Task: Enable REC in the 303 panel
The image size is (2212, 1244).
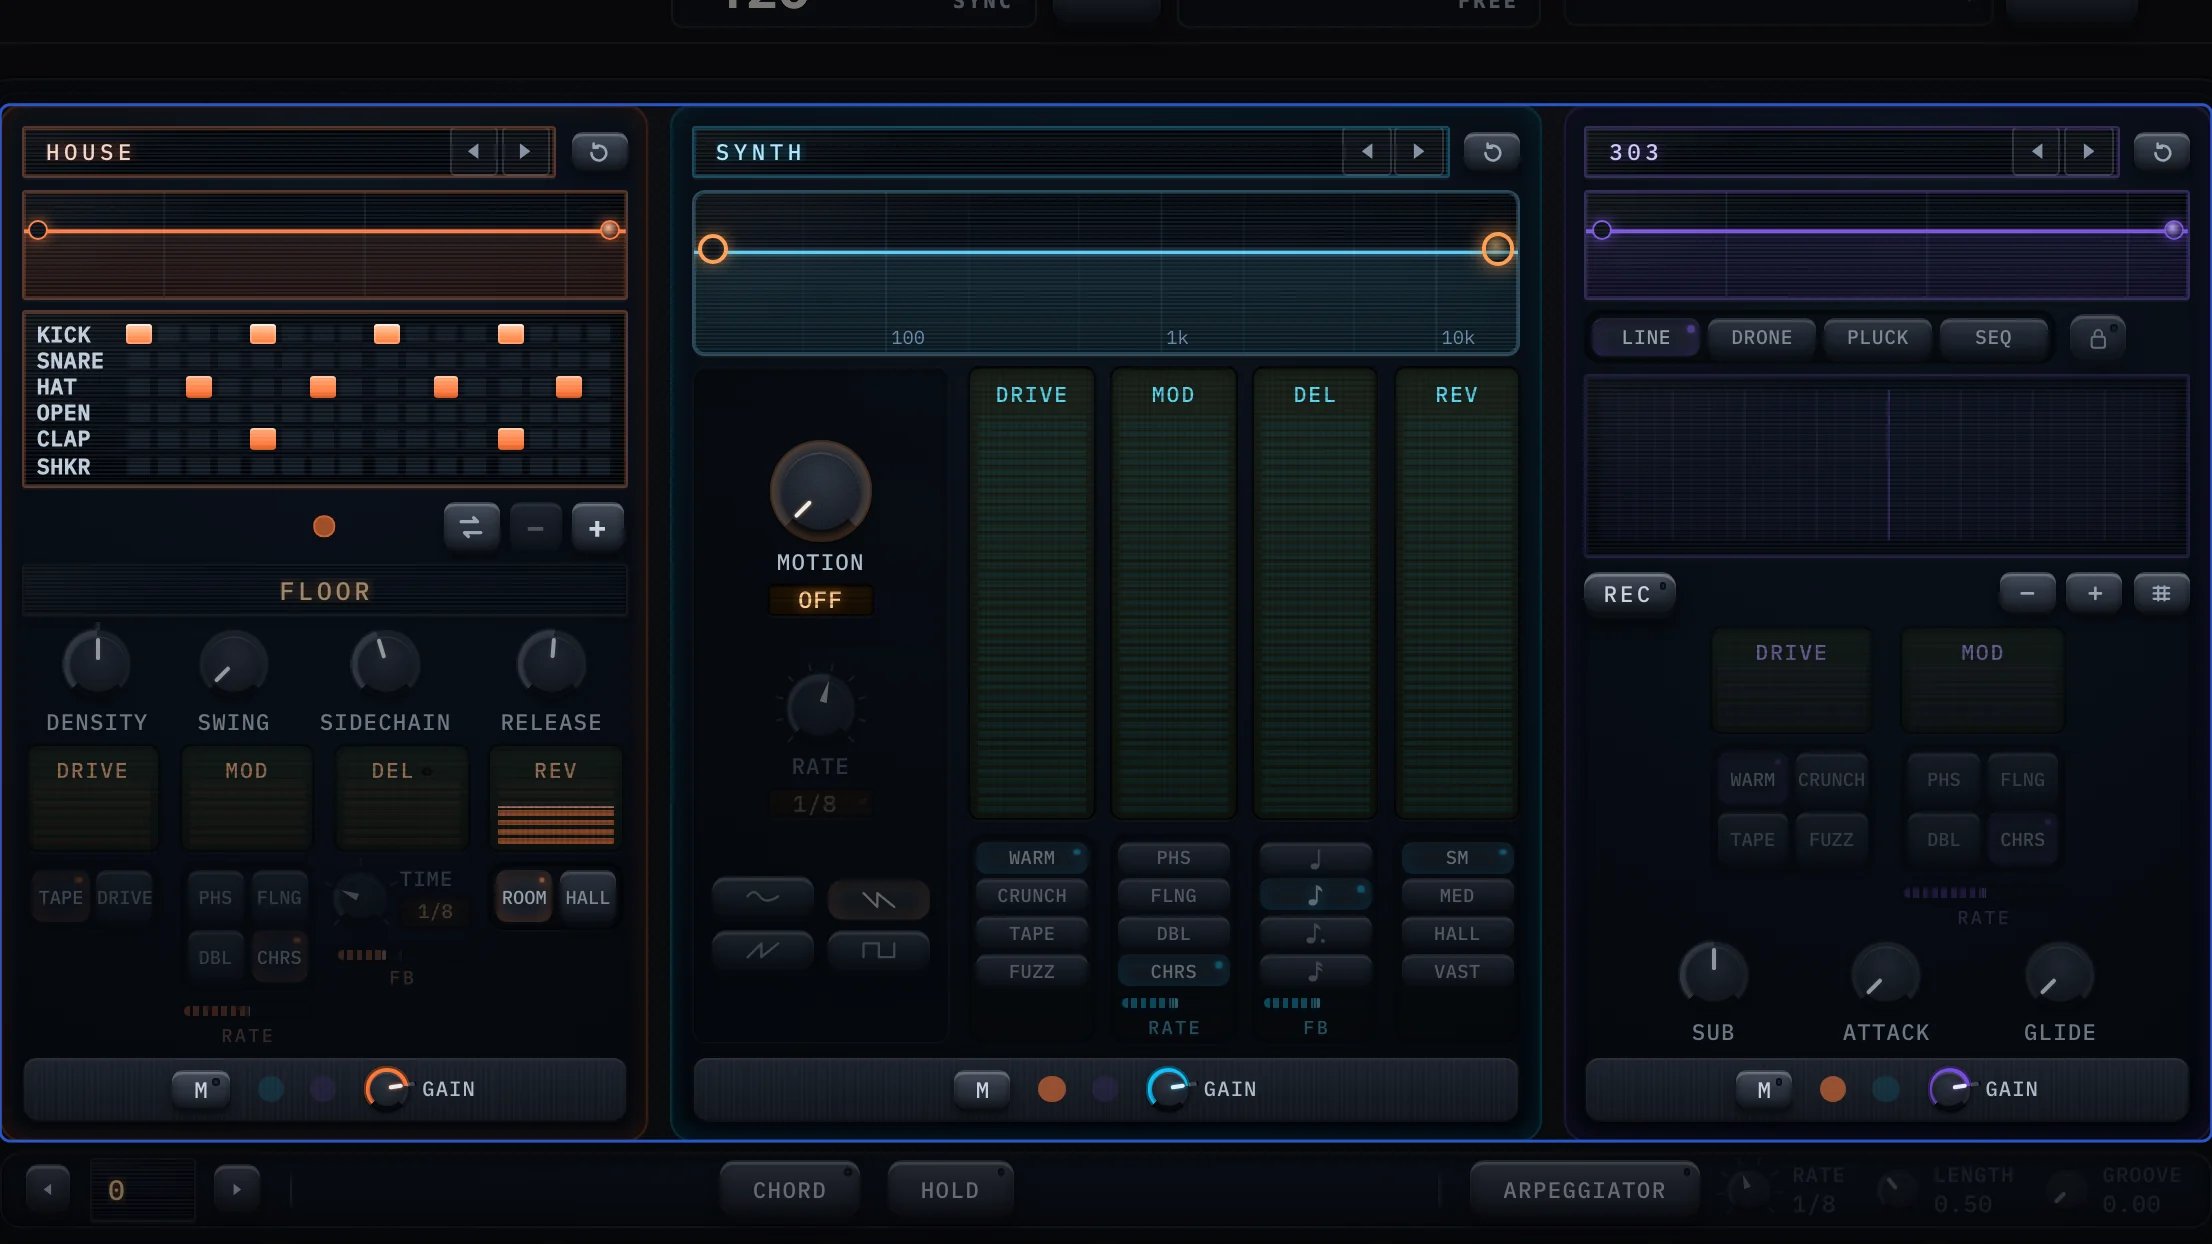Action: (x=1629, y=595)
